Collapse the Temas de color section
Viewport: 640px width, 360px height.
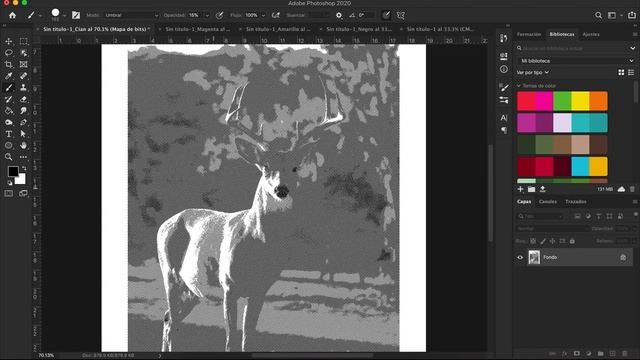pos(519,86)
